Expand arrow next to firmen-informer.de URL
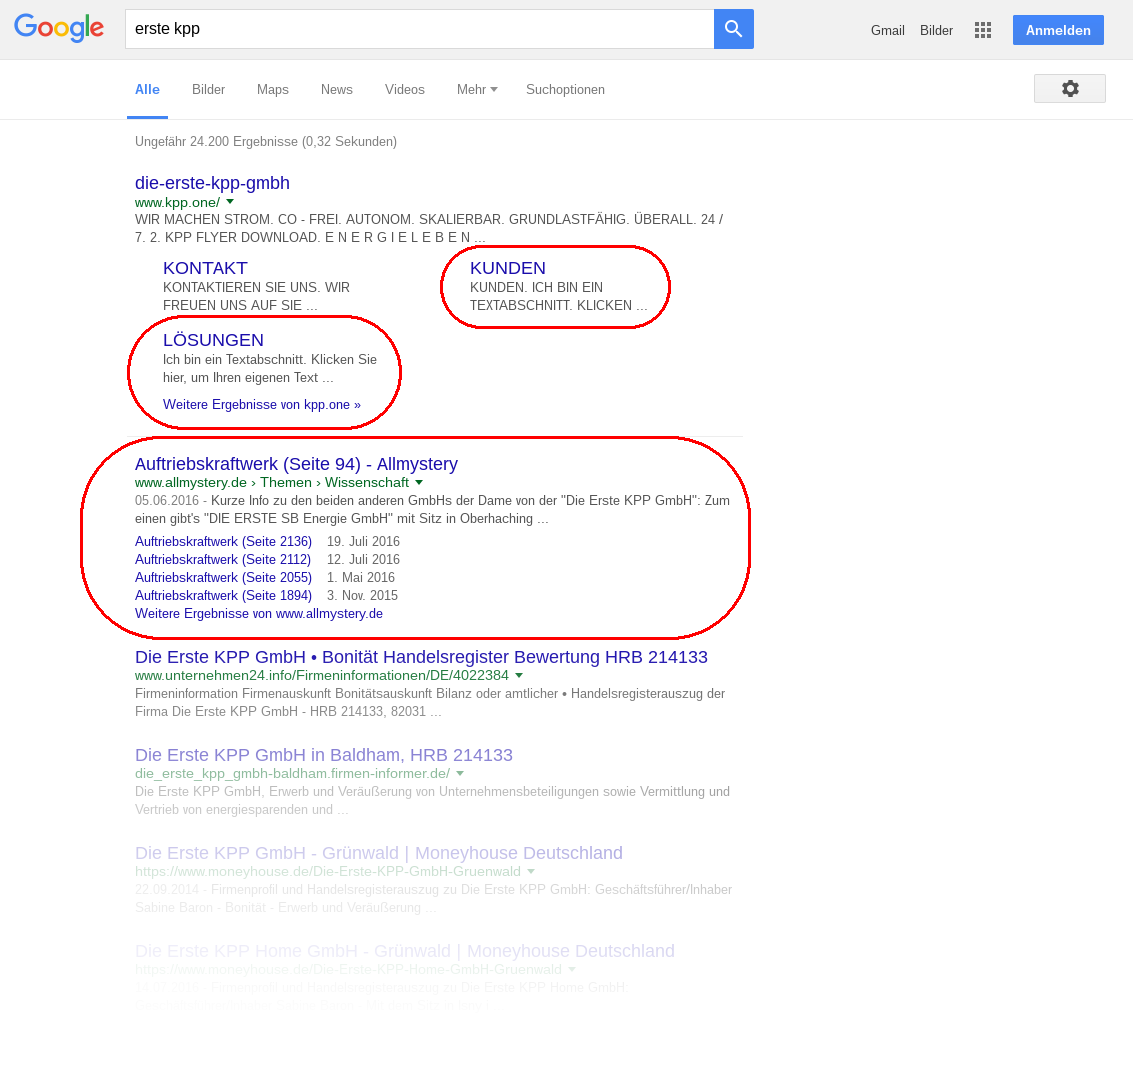 [460, 774]
